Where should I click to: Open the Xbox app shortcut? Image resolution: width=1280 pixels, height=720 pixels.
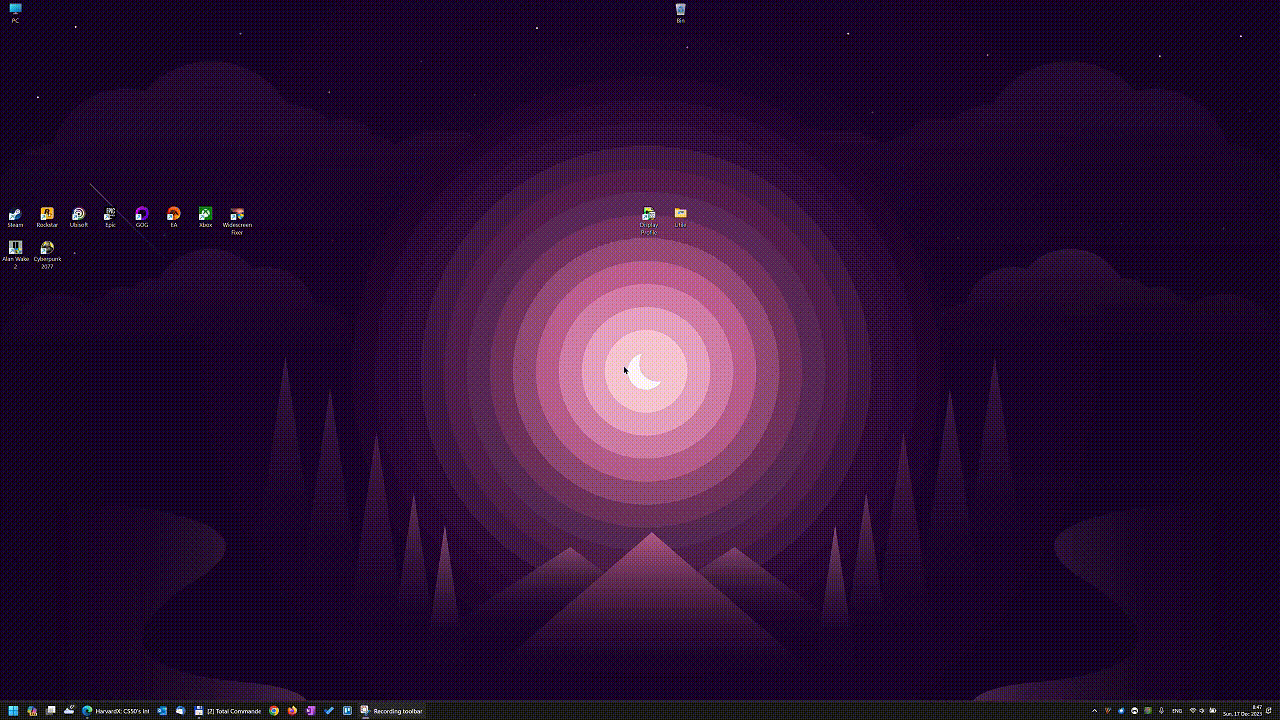click(x=205, y=215)
